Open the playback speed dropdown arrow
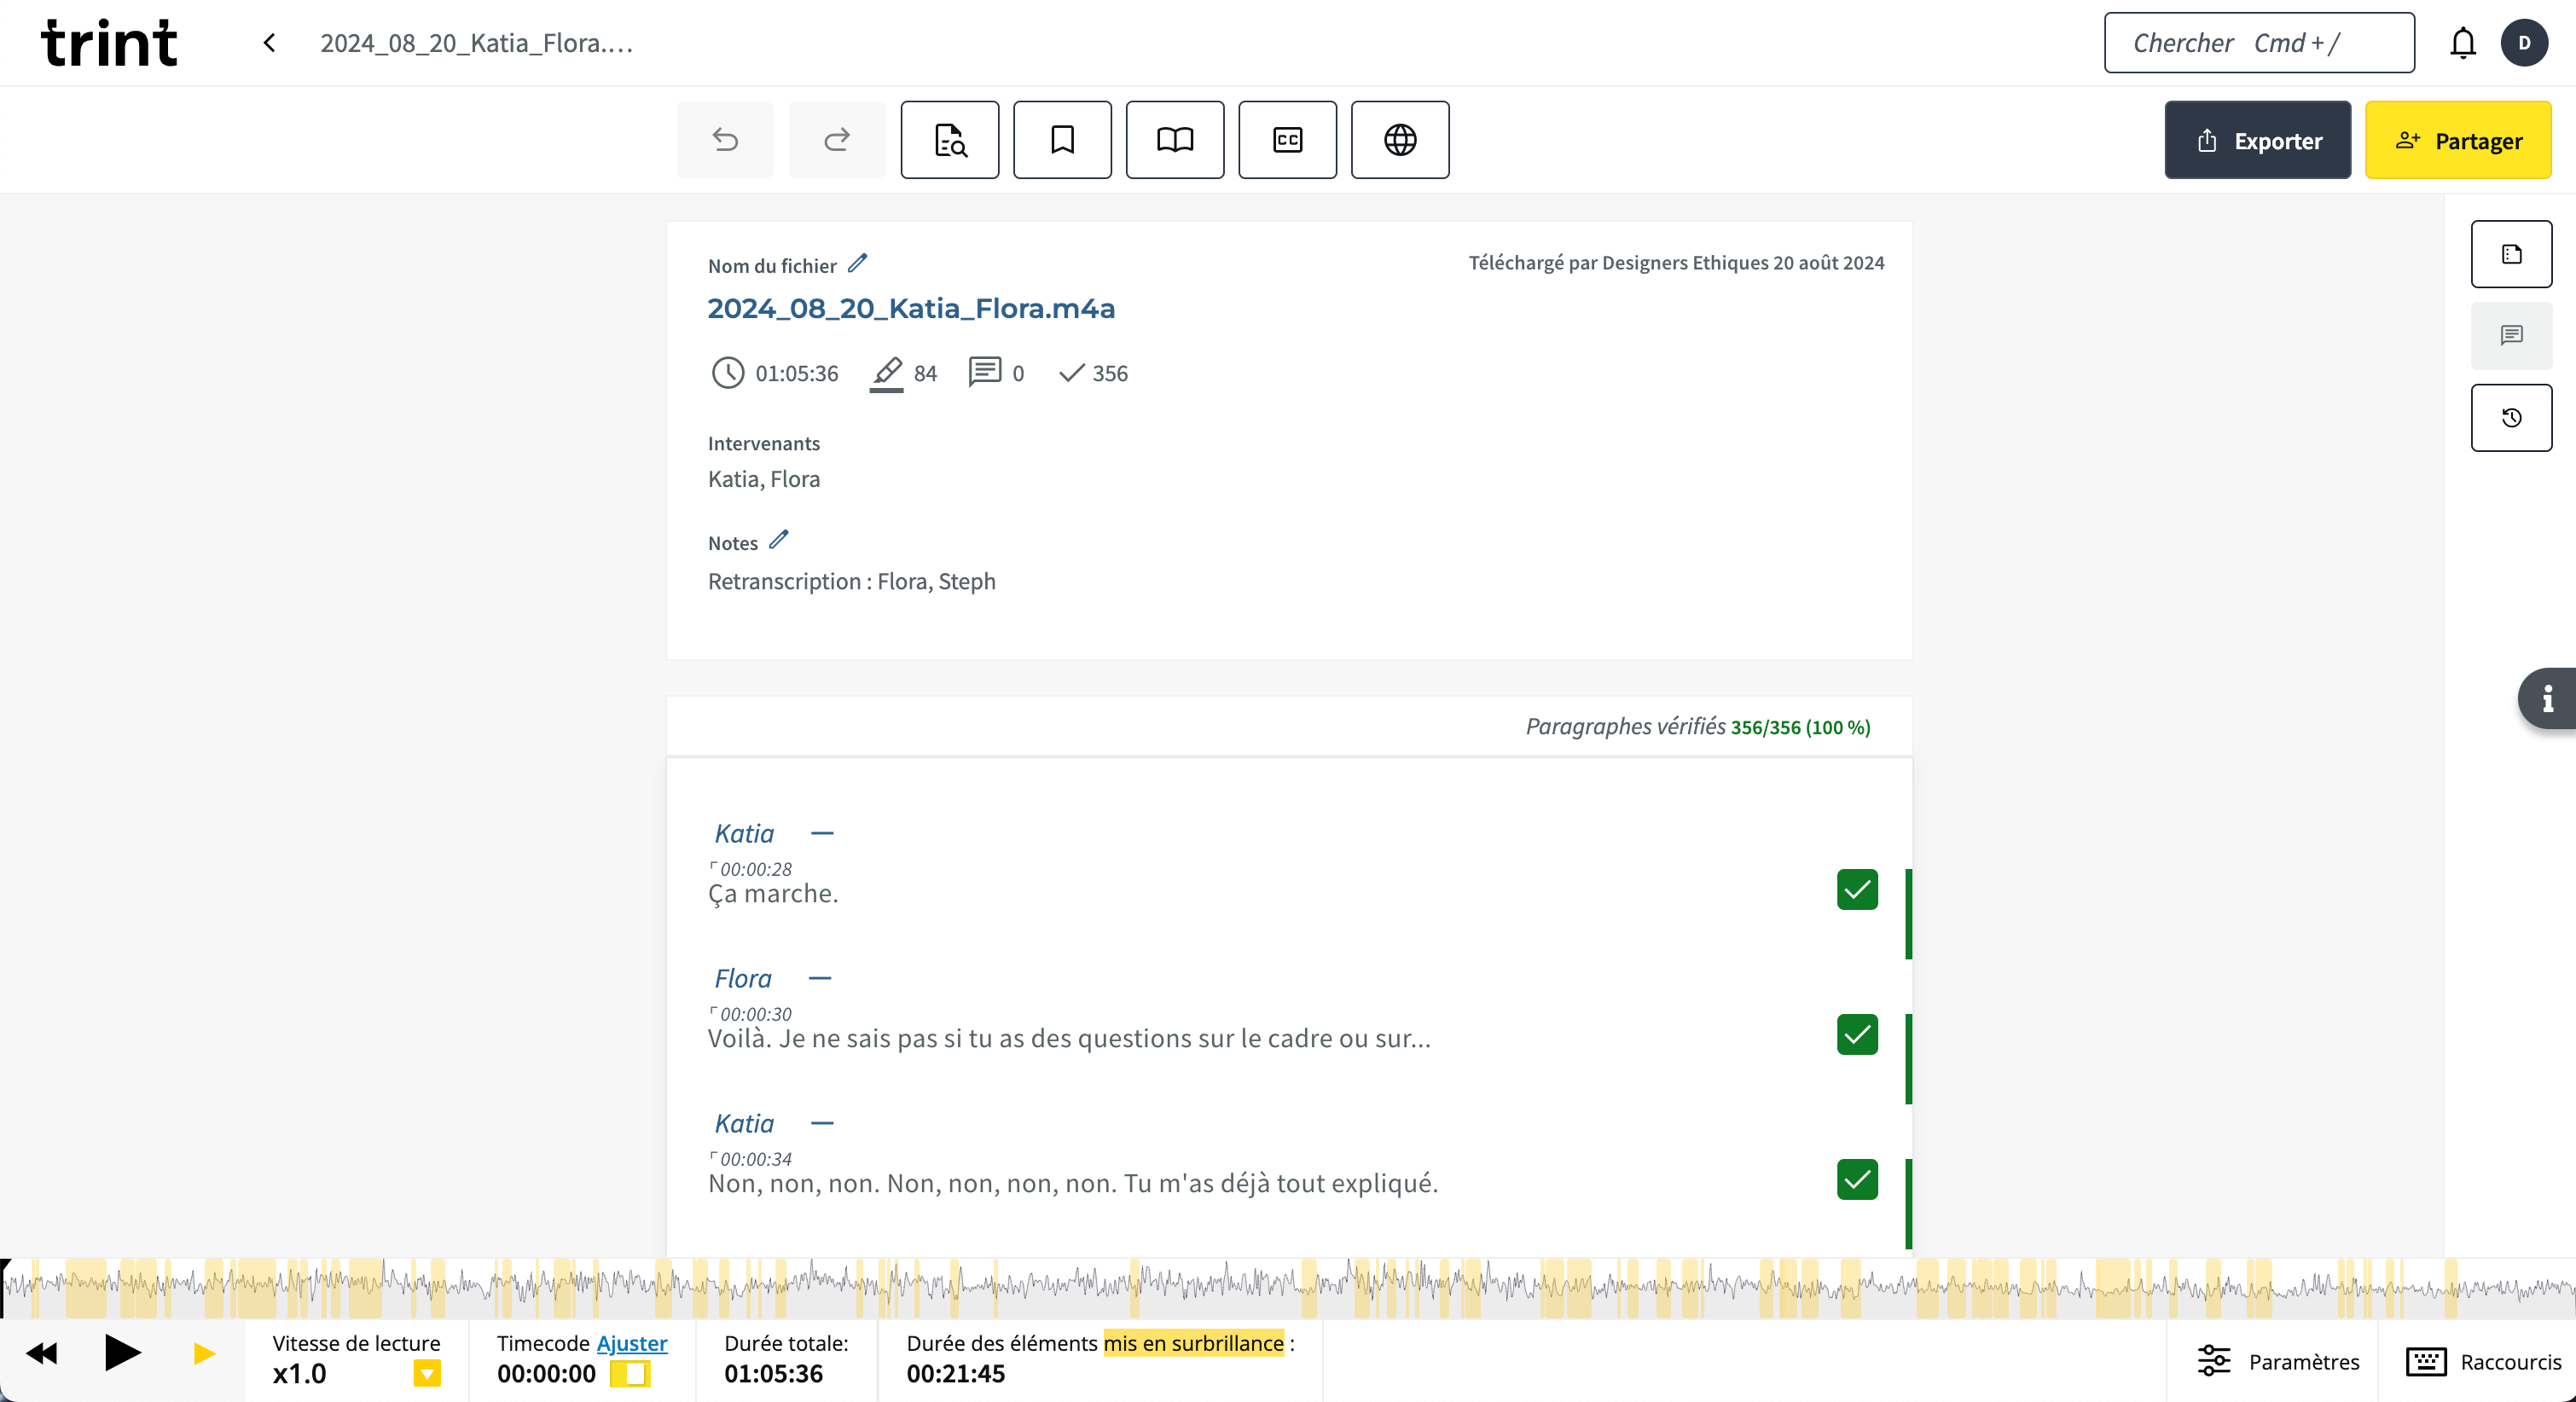The width and height of the screenshot is (2576, 1402). tap(427, 1374)
